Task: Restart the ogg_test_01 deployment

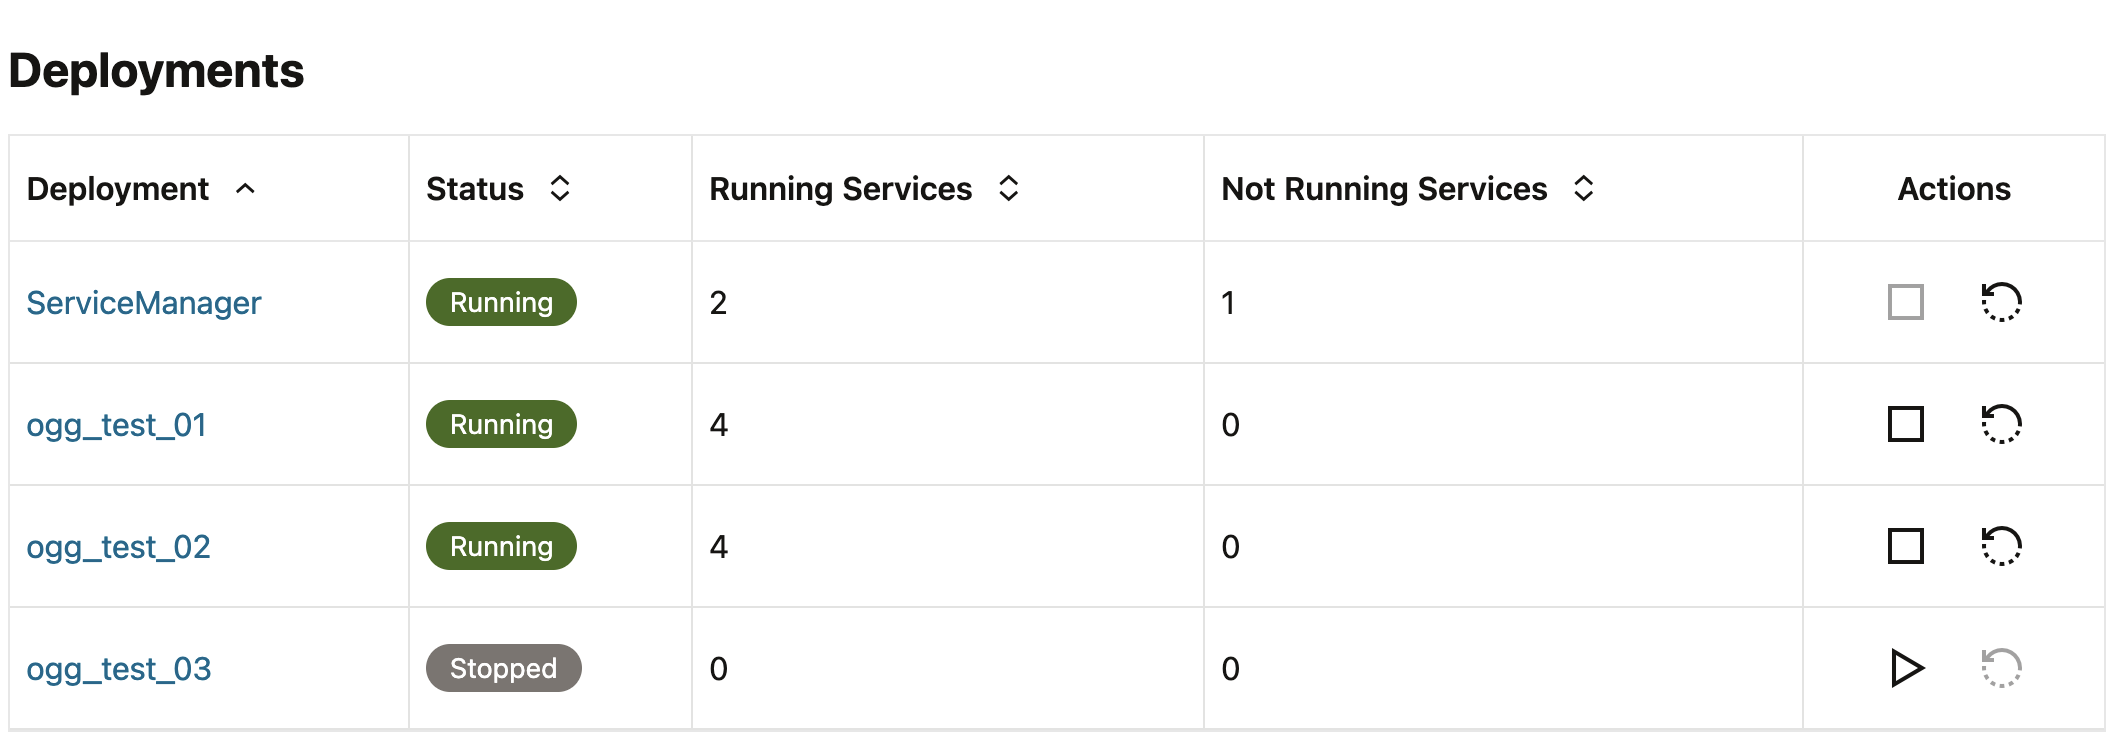Action: pyautogui.click(x=2001, y=424)
